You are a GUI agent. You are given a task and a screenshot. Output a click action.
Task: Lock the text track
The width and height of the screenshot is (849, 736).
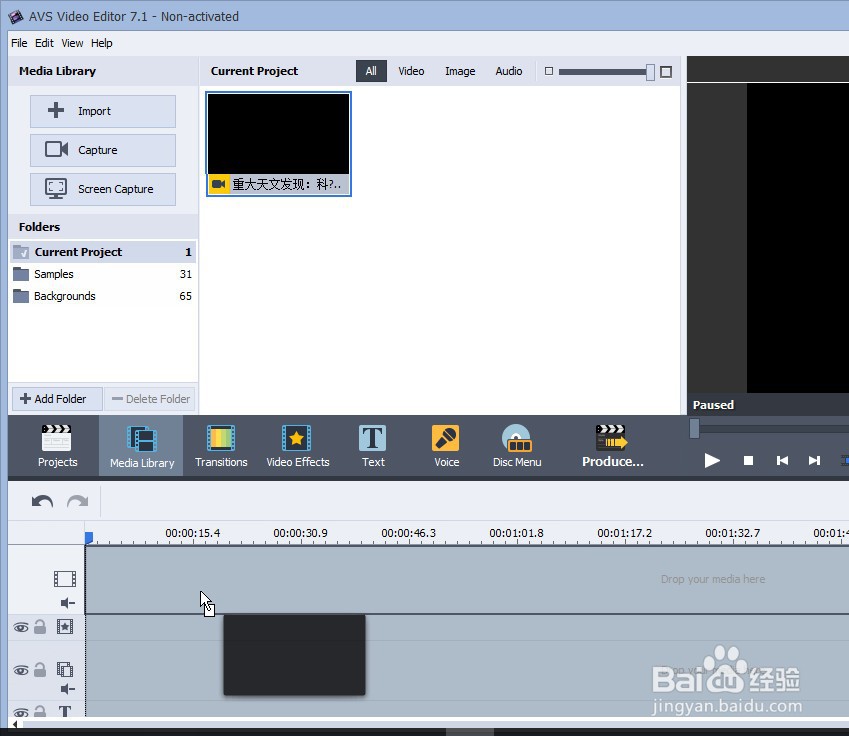pos(40,711)
